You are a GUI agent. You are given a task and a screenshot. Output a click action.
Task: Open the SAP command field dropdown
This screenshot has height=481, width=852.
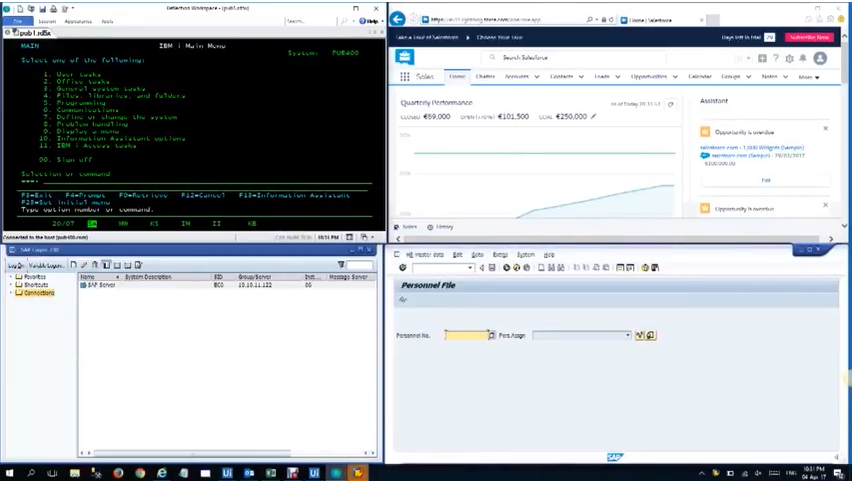(470, 267)
